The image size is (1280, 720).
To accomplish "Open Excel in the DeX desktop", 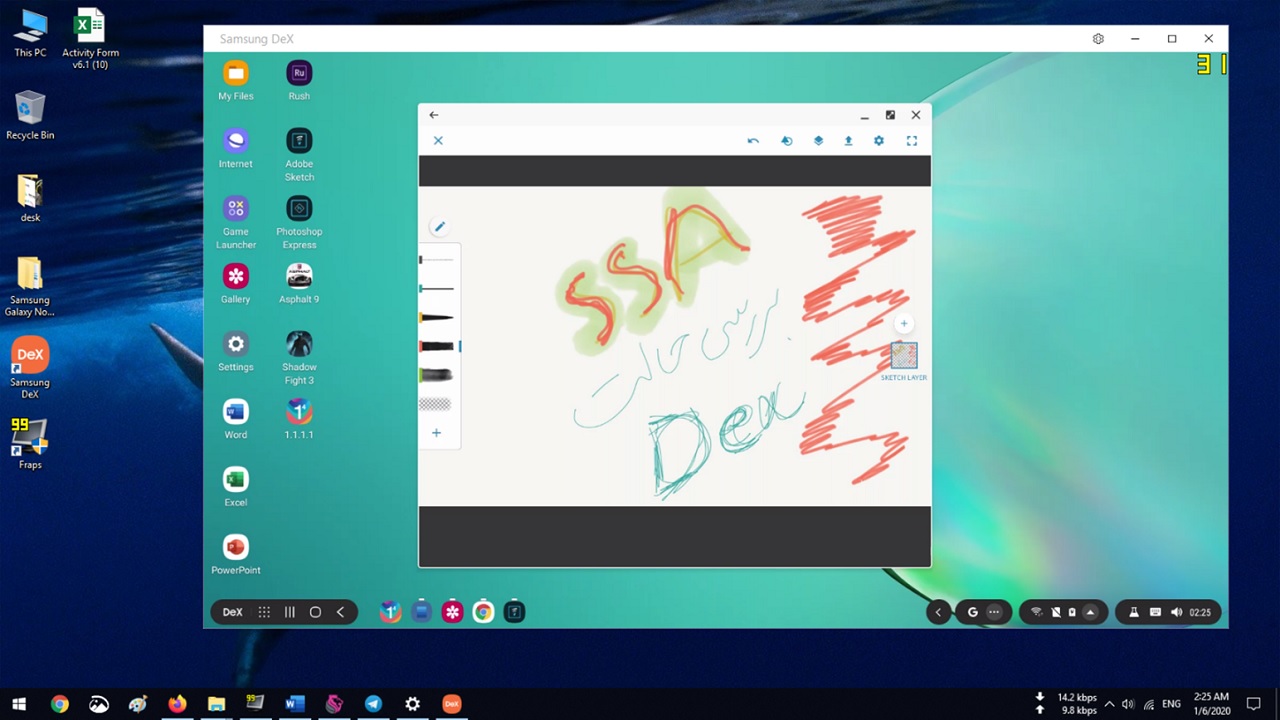I will click(x=236, y=487).
